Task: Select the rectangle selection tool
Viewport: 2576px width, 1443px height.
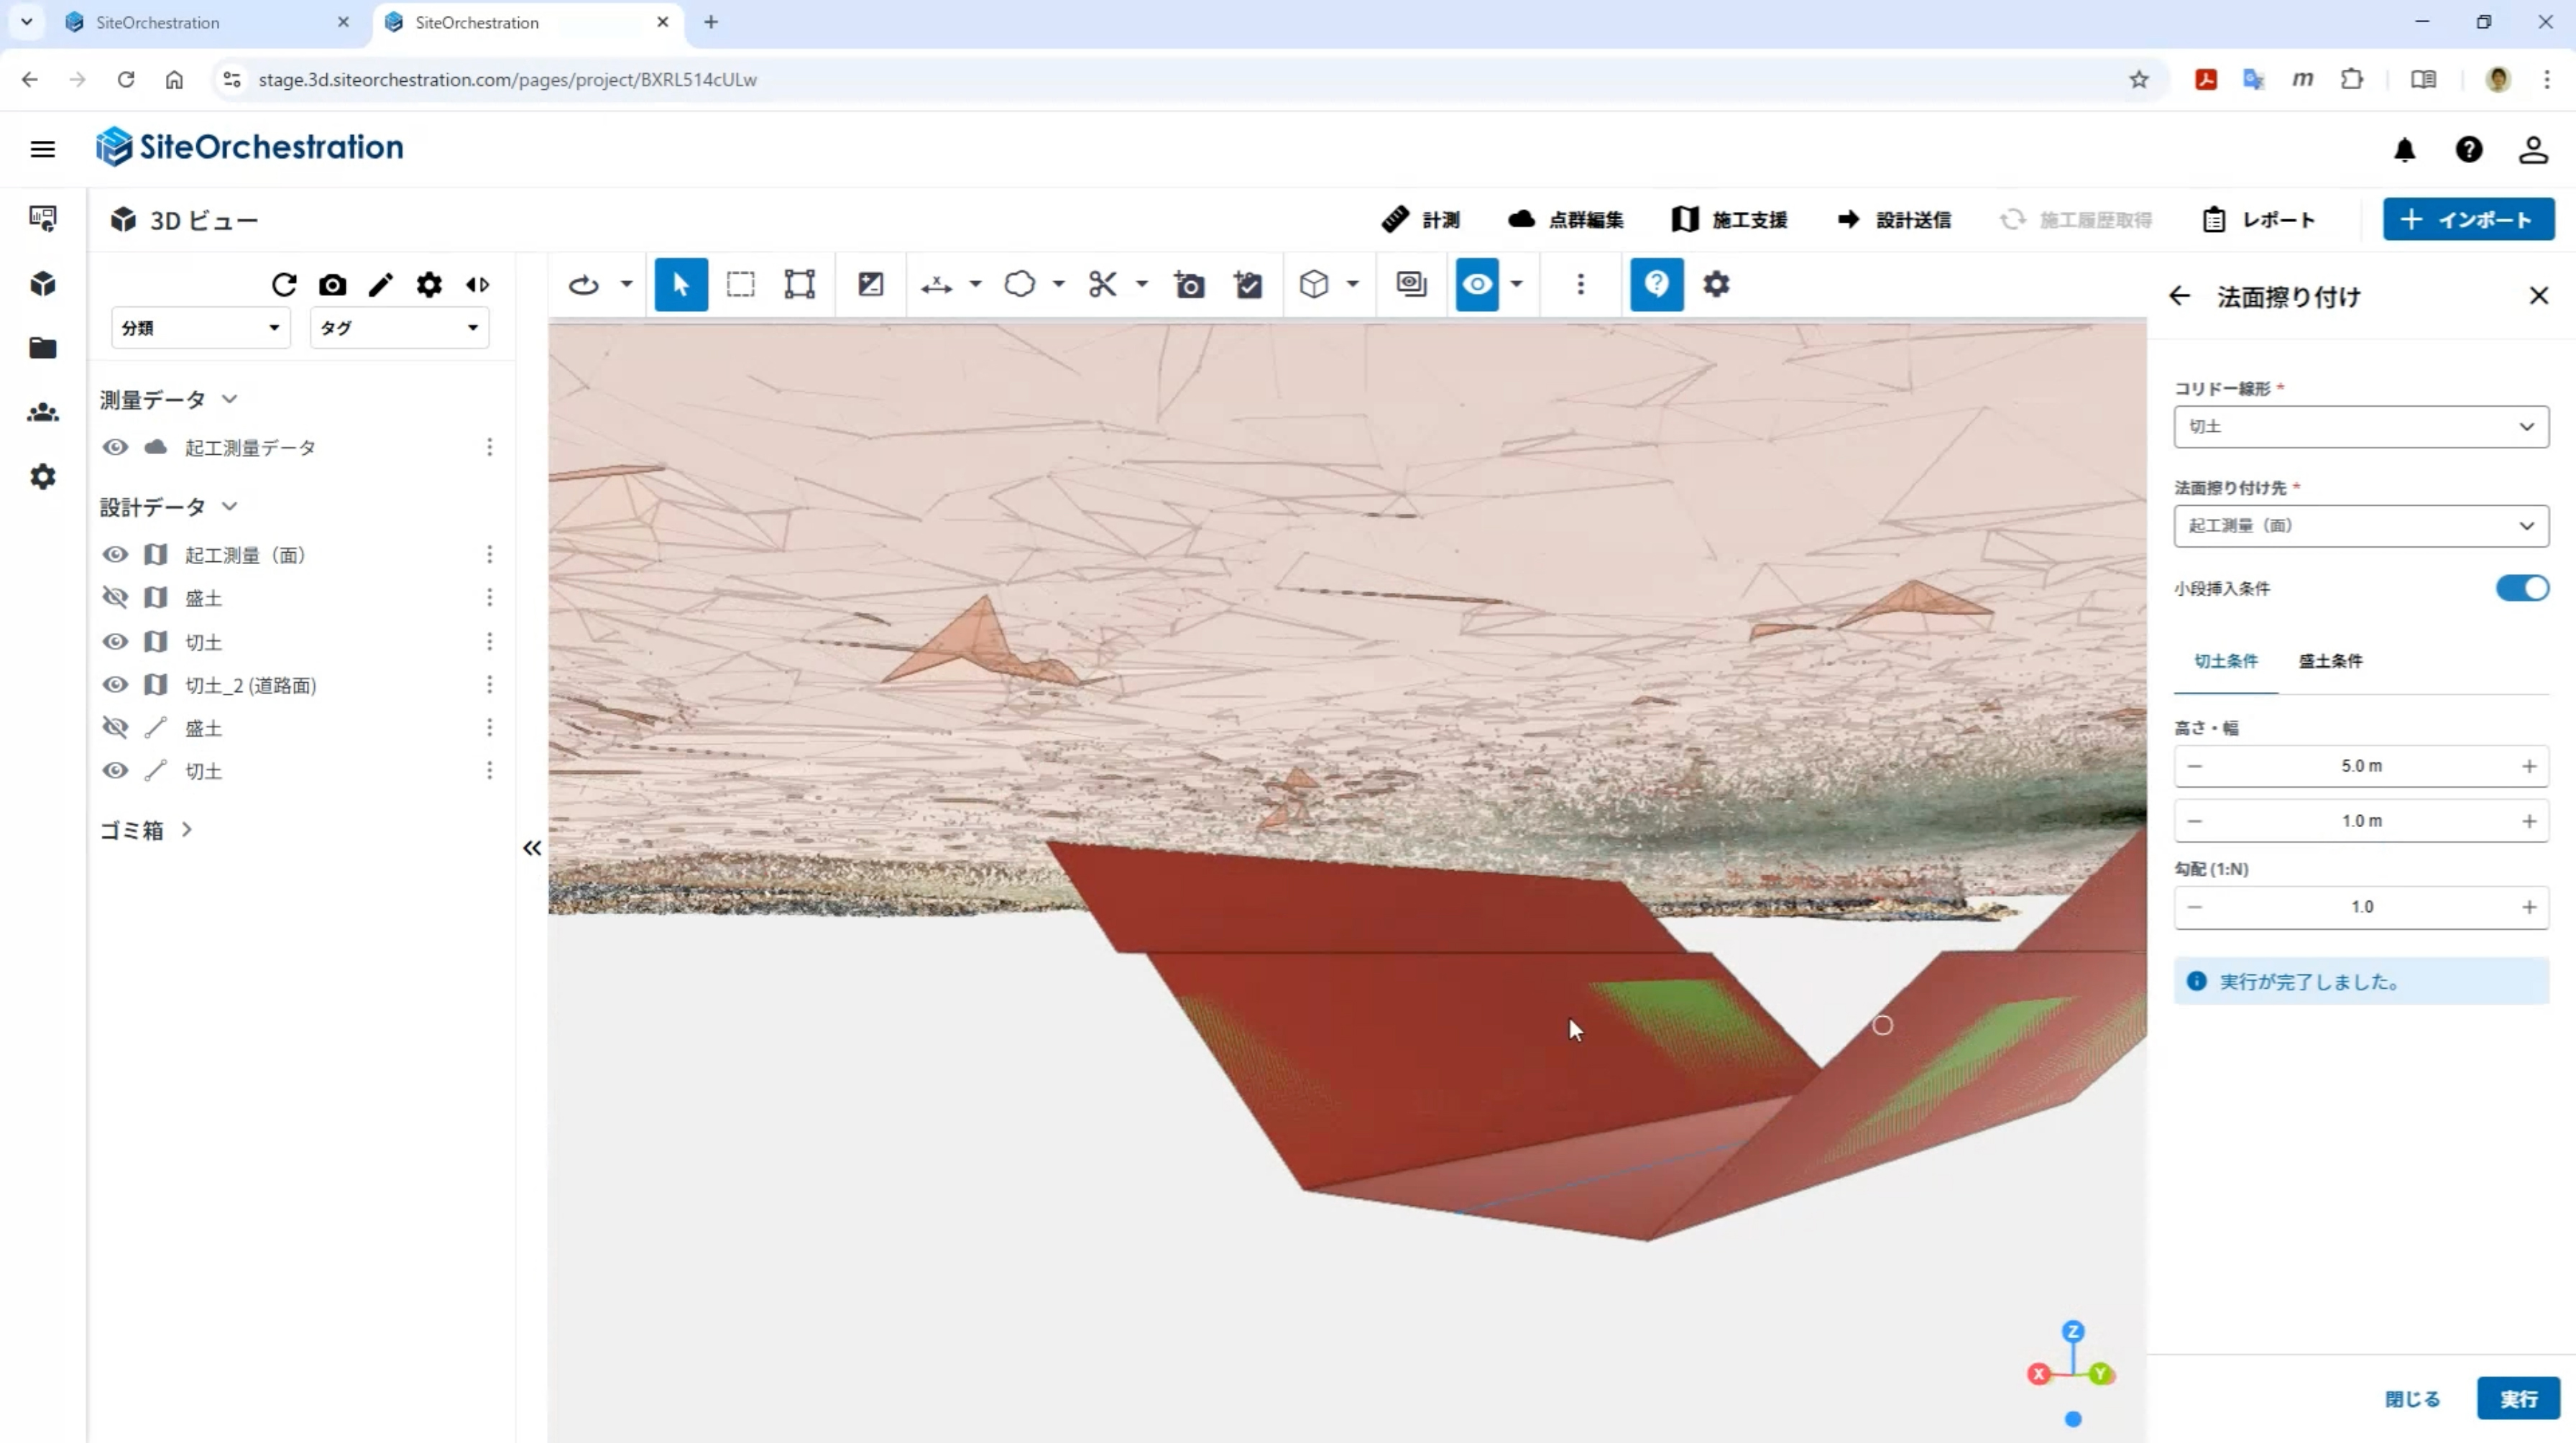Action: (x=740, y=284)
